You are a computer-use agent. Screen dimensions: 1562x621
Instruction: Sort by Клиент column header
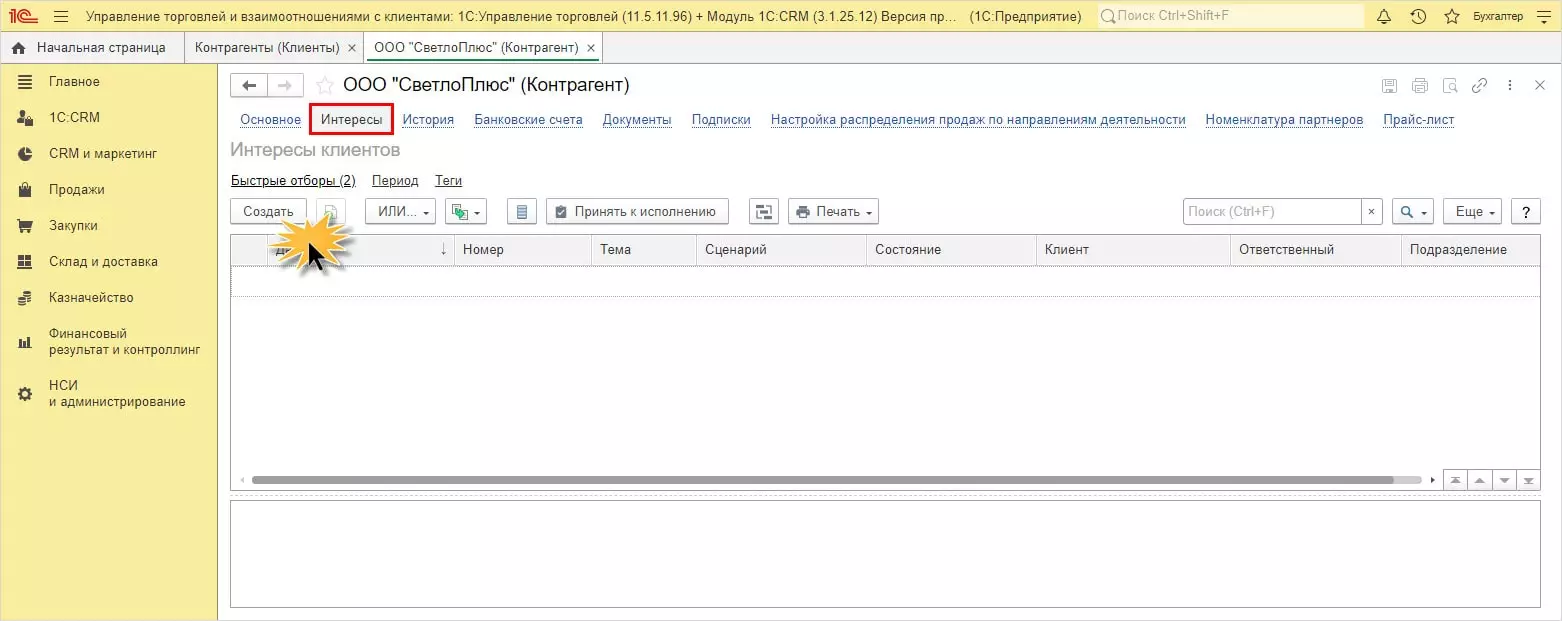[x=1133, y=250]
